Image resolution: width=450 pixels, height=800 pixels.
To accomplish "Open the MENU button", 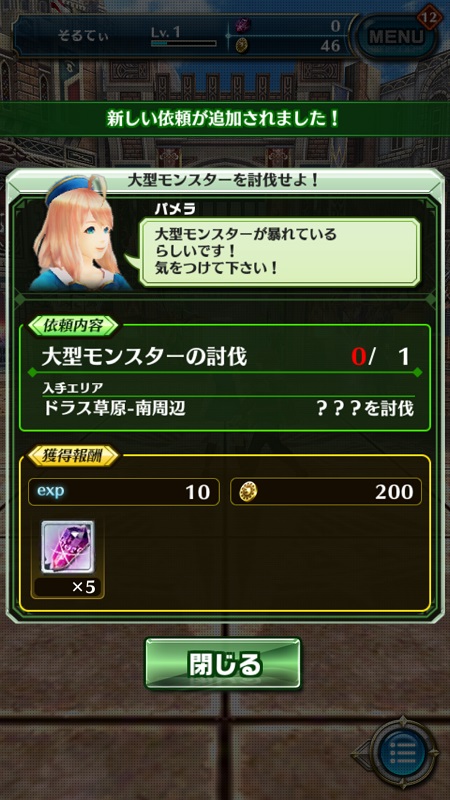I will point(396,37).
